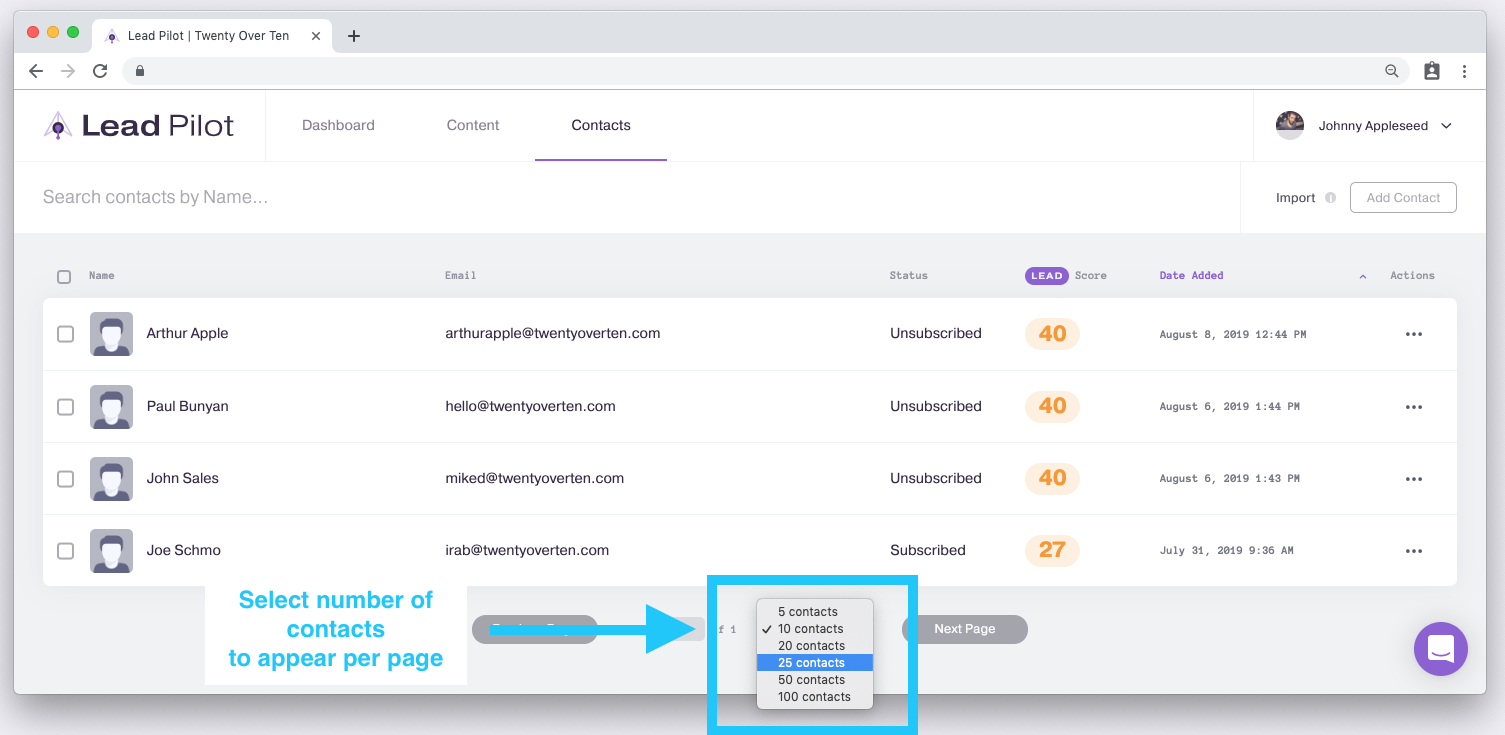Click the lock icon in address bar
Image resolution: width=1505 pixels, height=735 pixels.
point(140,71)
